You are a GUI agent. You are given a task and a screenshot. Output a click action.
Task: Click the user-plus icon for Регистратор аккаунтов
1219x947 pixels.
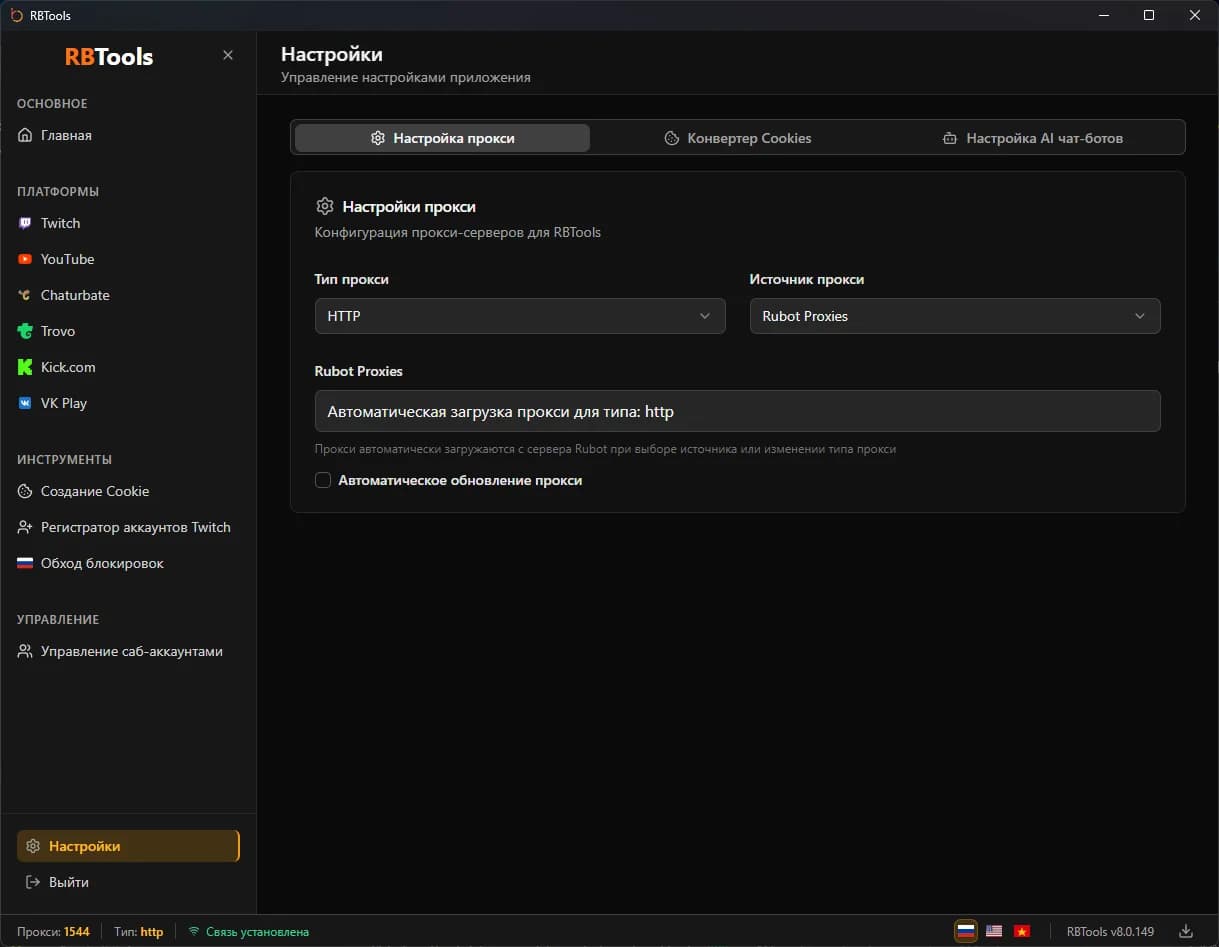(x=25, y=527)
